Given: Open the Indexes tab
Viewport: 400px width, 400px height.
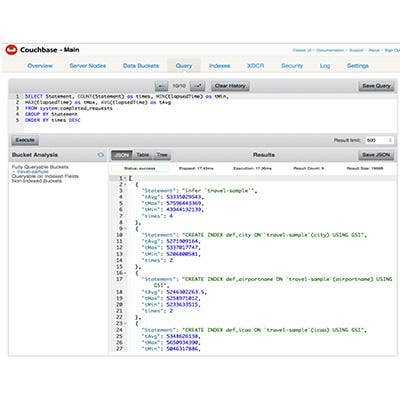Looking at the screenshot, I should pos(219,66).
